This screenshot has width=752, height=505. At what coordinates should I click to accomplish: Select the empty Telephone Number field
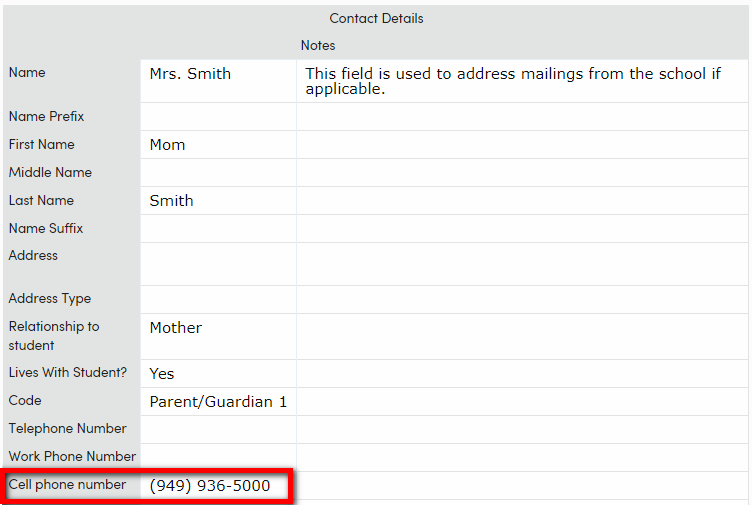(218, 430)
